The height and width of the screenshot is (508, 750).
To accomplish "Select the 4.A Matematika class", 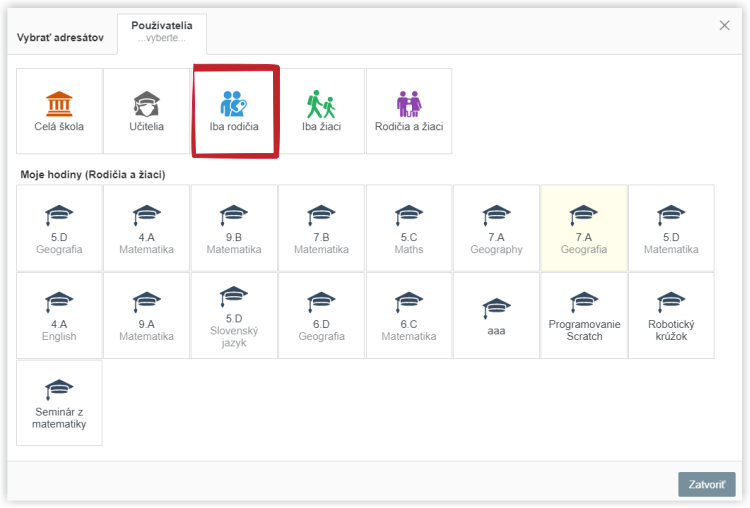I will 146,228.
